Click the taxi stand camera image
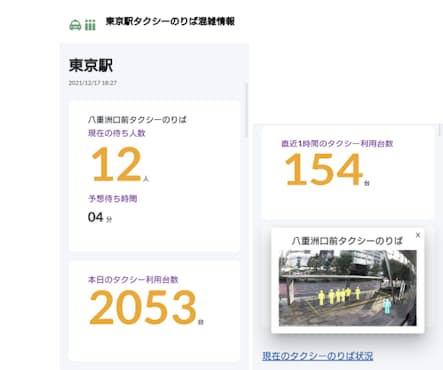The image size is (443, 370). 347,288
